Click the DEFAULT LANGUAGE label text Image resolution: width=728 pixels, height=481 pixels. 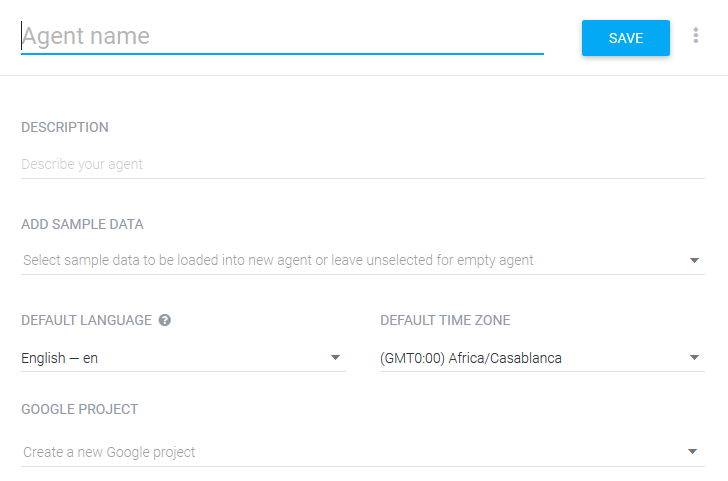[x=86, y=320]
